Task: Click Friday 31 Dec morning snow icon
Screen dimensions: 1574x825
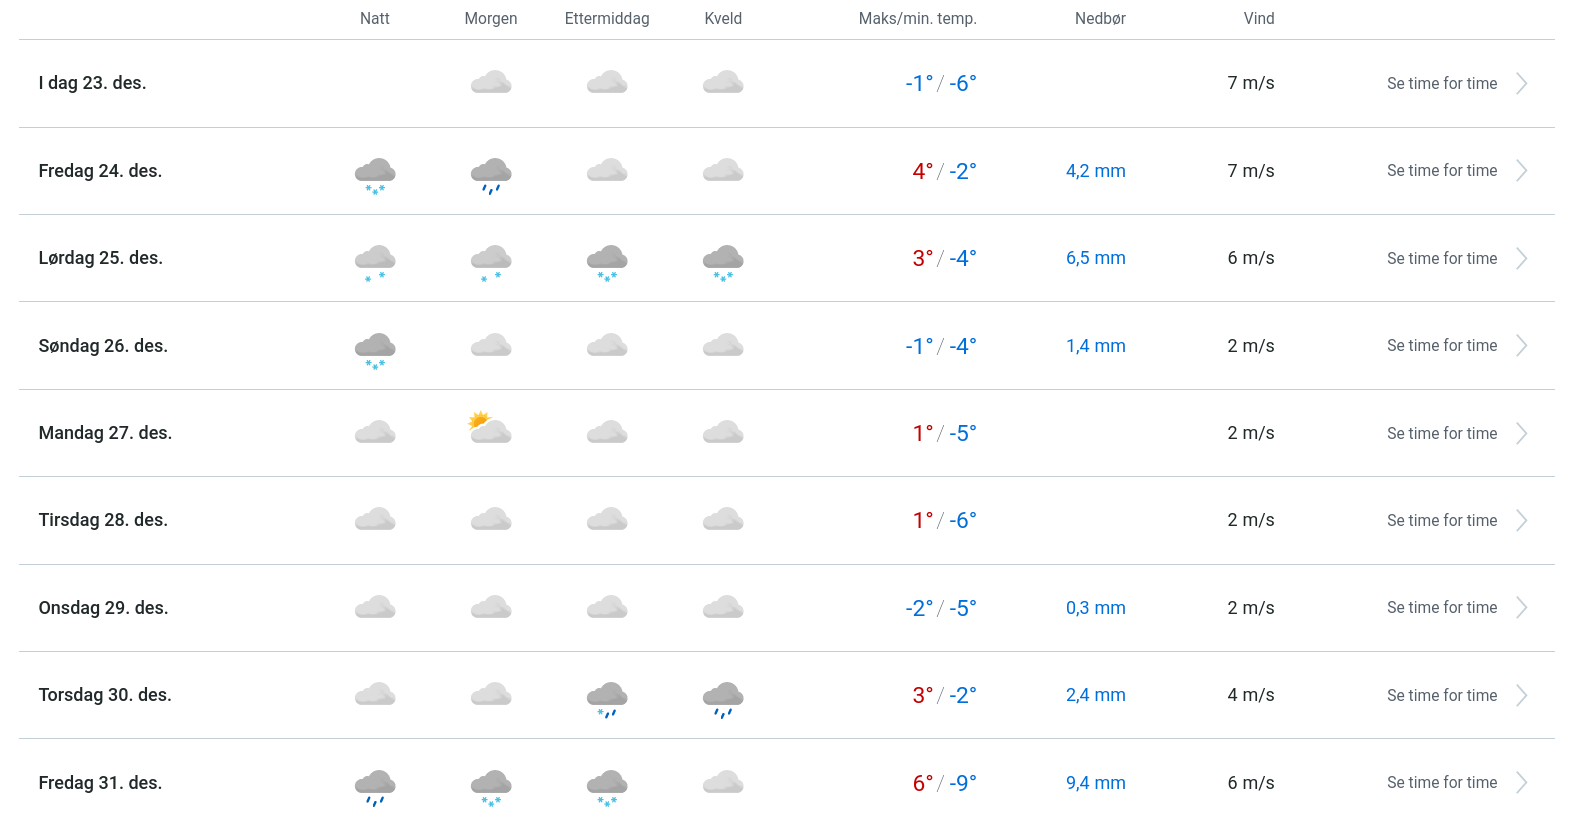Action: pyautogui.click(x=491, y=786)
